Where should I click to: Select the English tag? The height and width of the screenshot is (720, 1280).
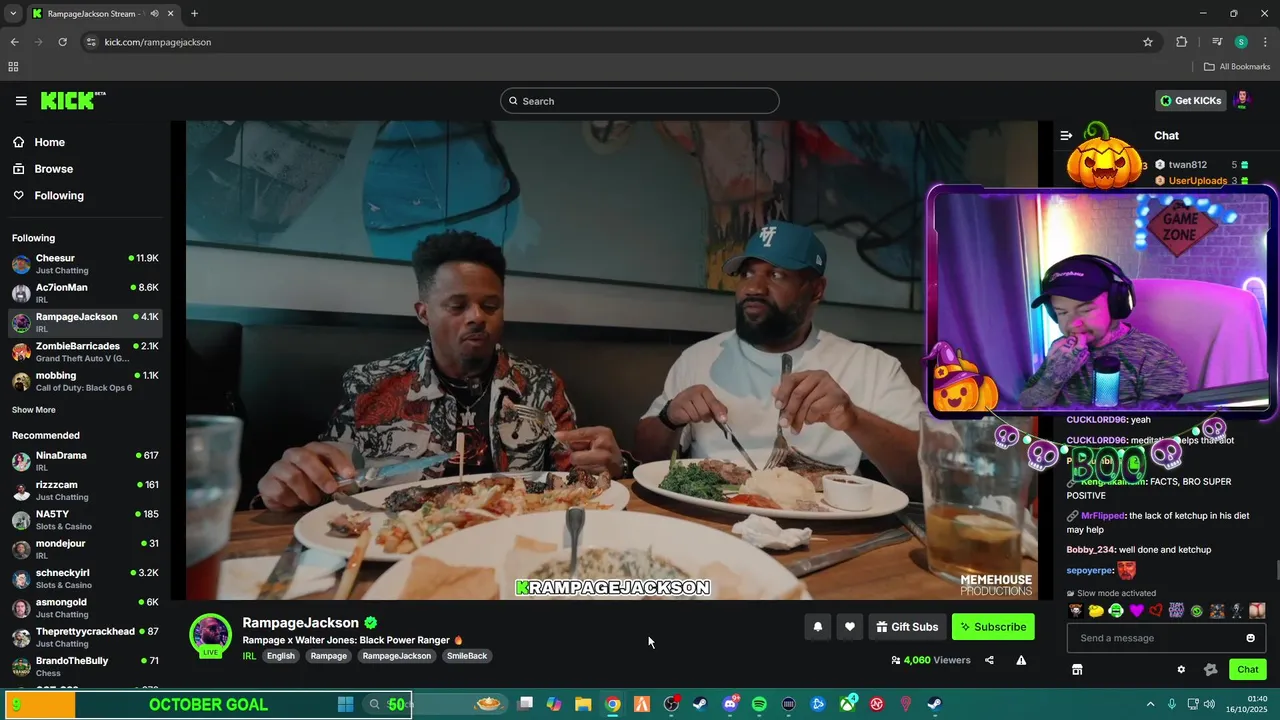pyautogui.click(x=281, y=656)
